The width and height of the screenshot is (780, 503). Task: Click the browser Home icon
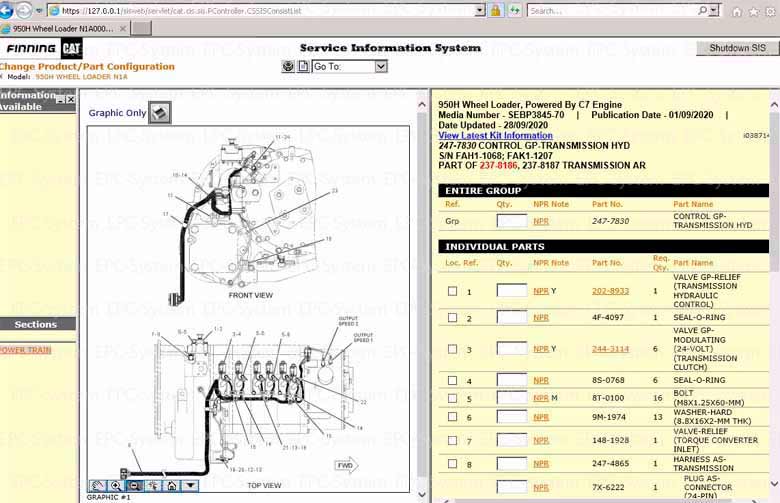737,11
